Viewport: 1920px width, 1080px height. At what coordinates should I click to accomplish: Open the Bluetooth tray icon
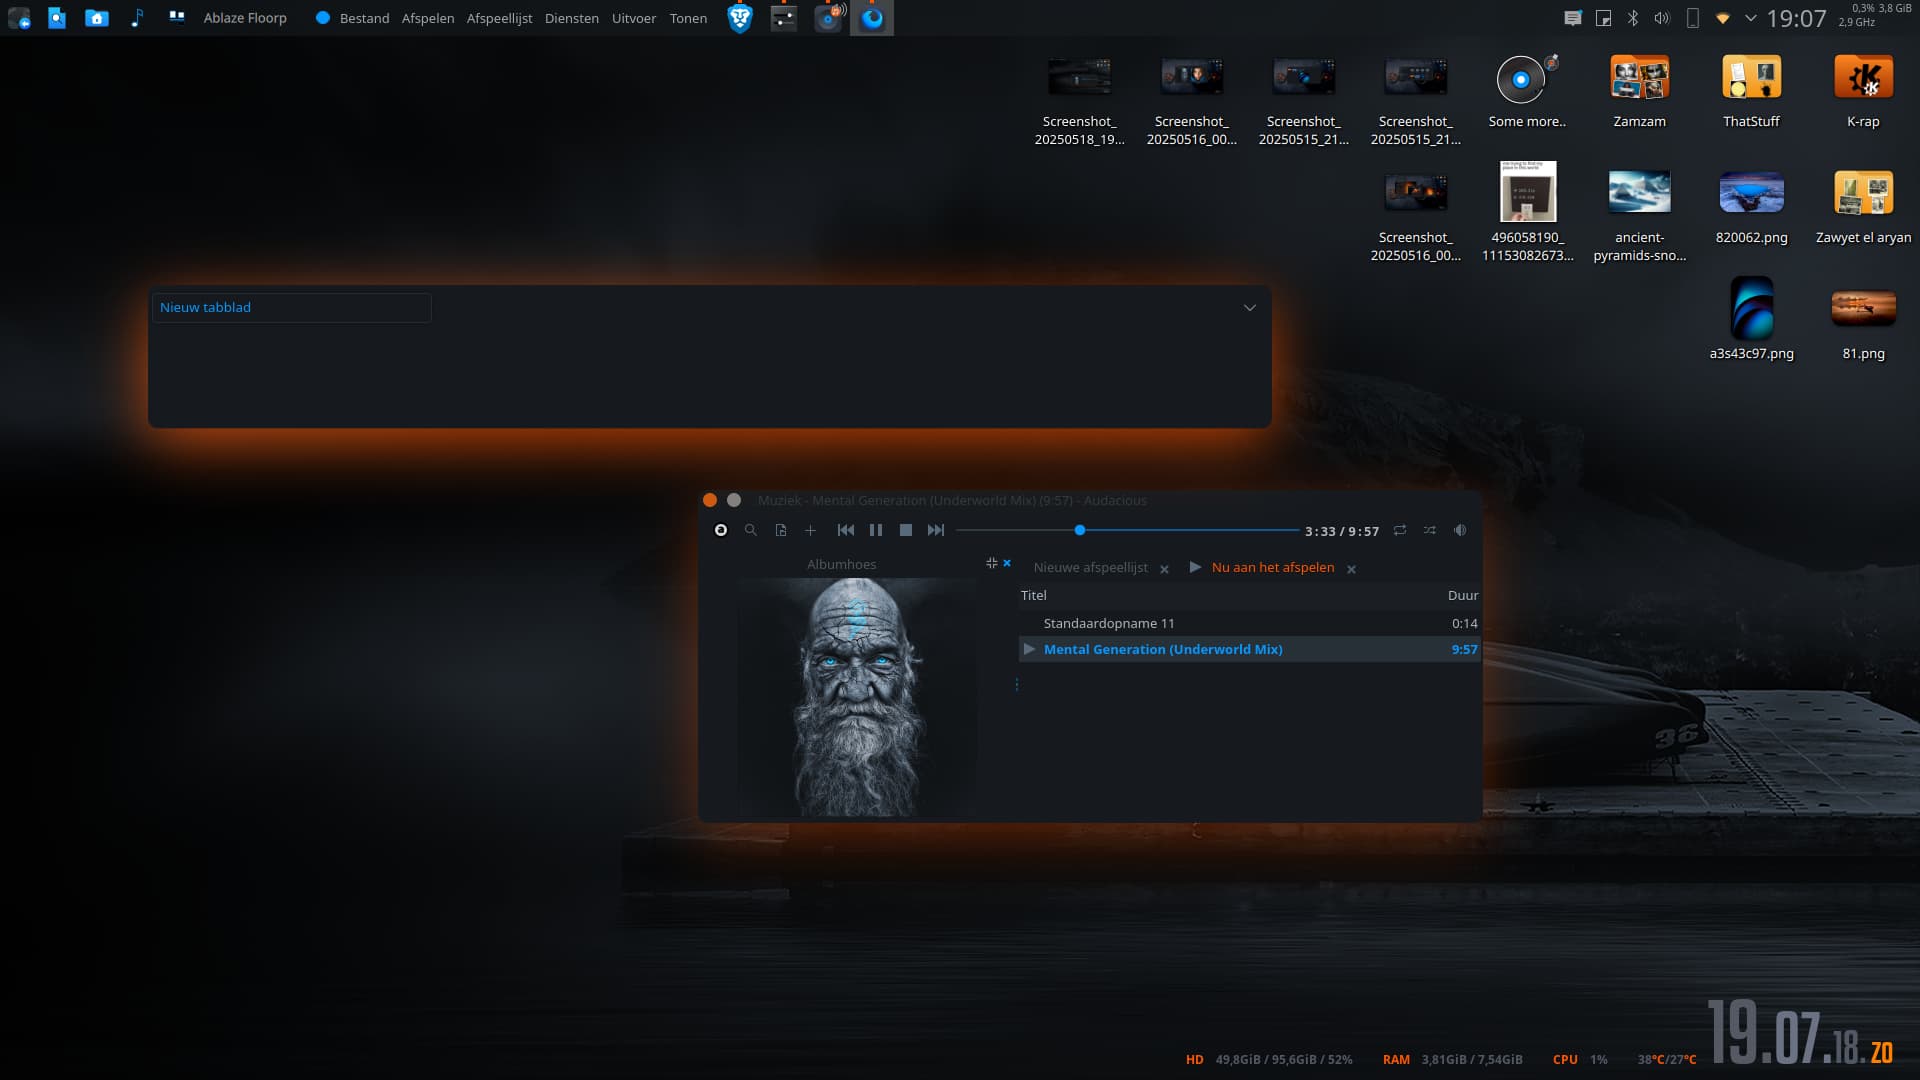1633,18
